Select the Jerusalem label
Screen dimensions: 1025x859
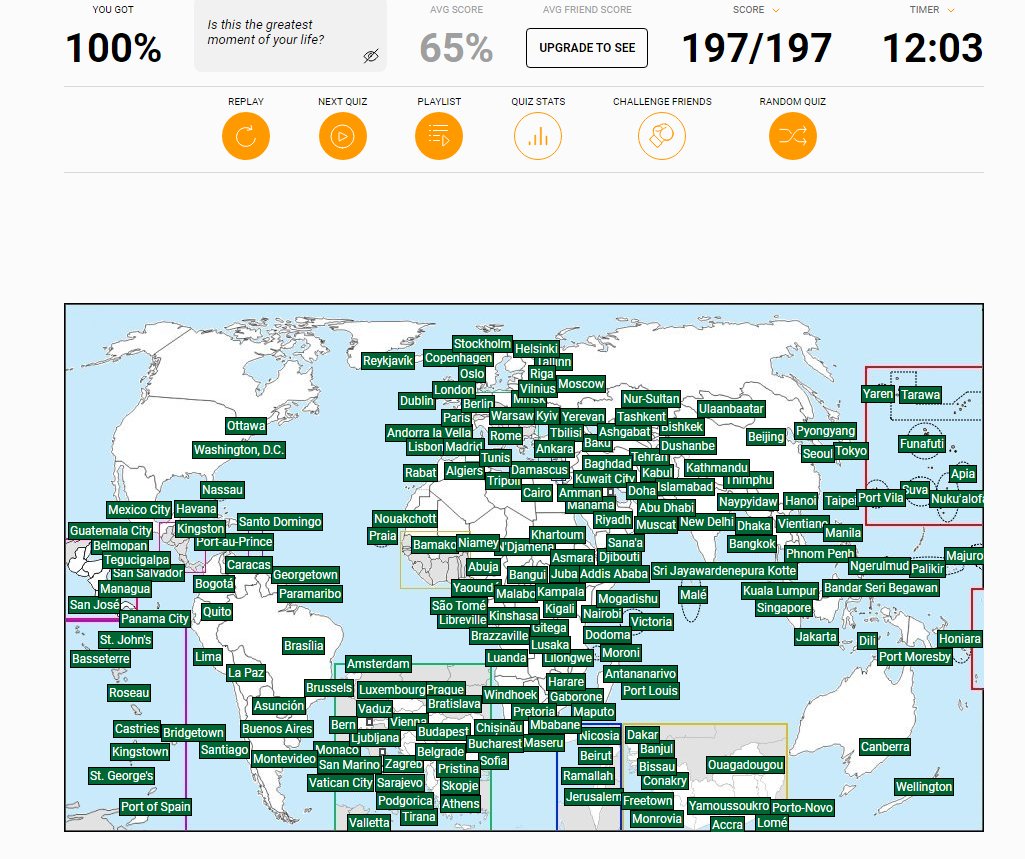(593, 797)
